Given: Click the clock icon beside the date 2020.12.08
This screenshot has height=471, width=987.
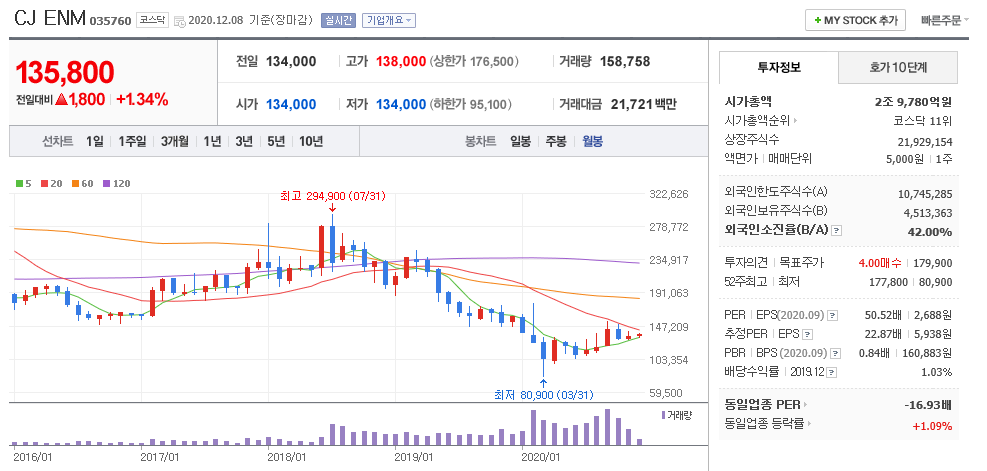Looking at the screenshot, I should (x=179, y=21).
